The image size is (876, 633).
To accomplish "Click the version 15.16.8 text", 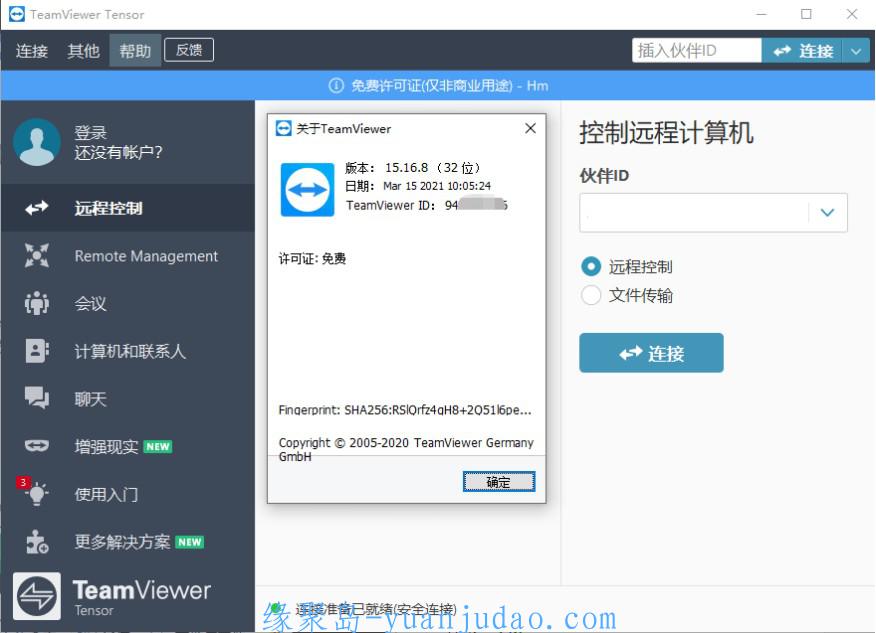I will 412,168.
